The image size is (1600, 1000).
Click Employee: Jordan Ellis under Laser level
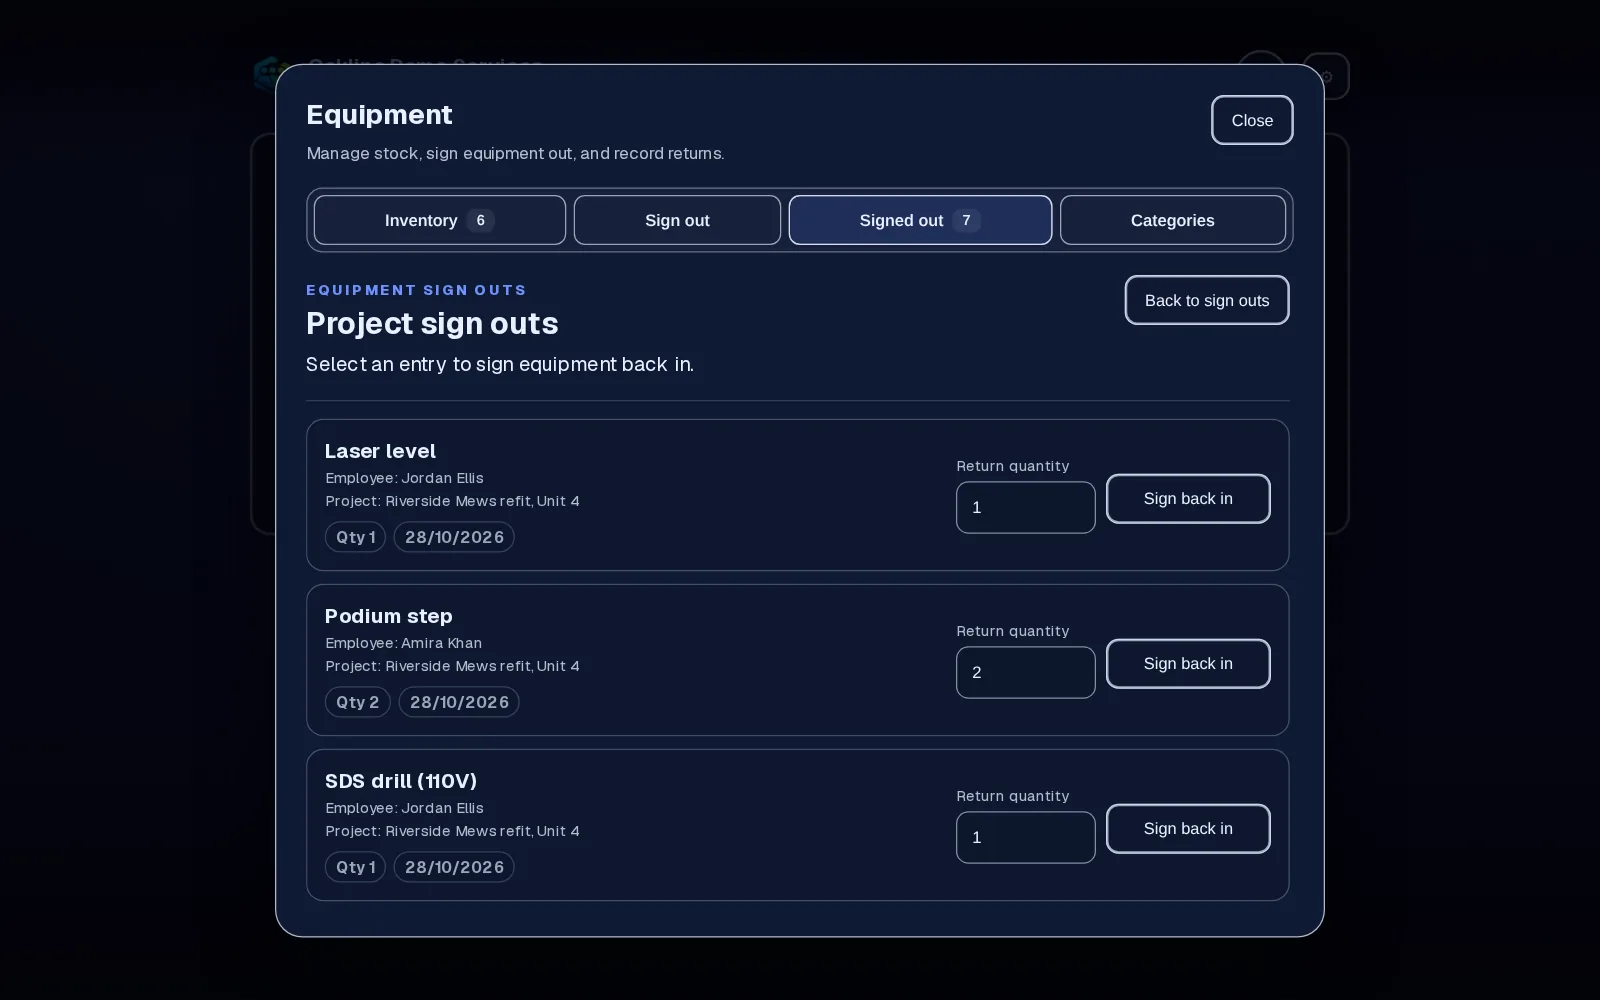404,478
